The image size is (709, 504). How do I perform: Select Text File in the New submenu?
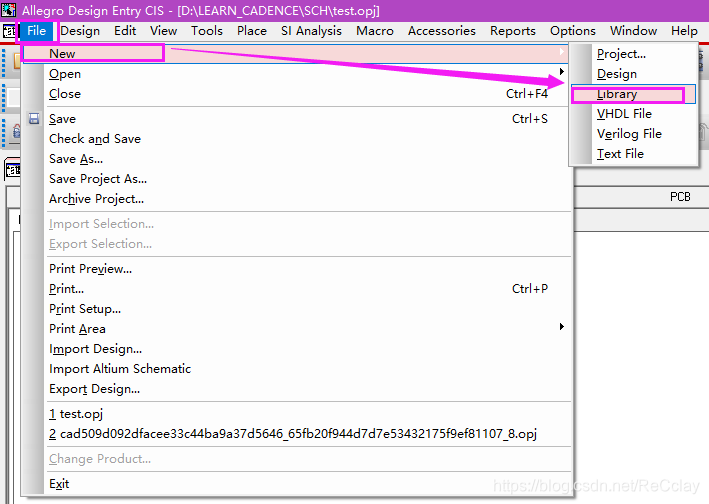[x=620, y=154]
